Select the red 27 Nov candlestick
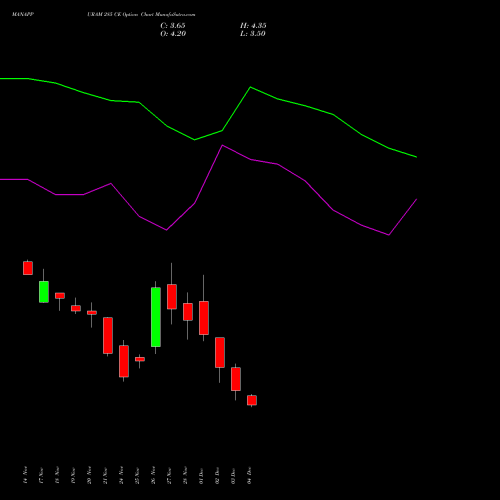Image resolution: width=500 pixels, height=500 pixels. coord(172,297)
